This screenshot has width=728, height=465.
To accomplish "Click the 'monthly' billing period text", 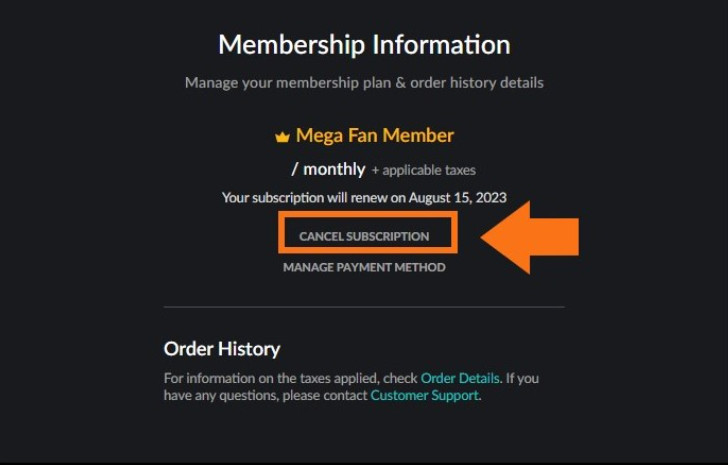I will pos(334,169).
